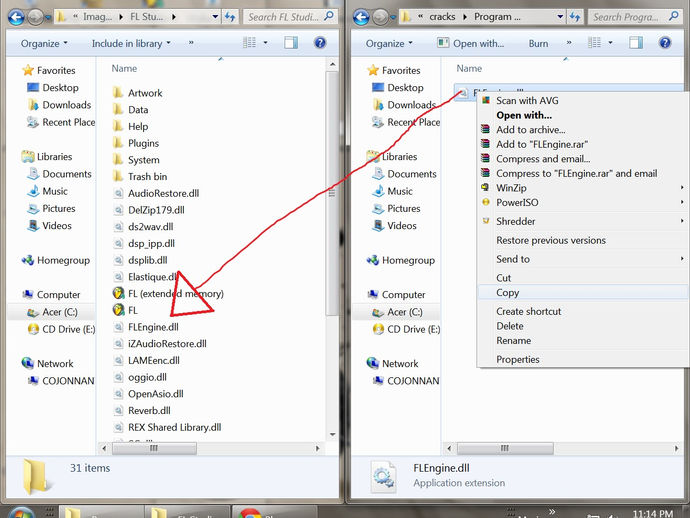Click the Back button in right cracks window
Screen dimensions: 690x518
click(x=361, y=17)
